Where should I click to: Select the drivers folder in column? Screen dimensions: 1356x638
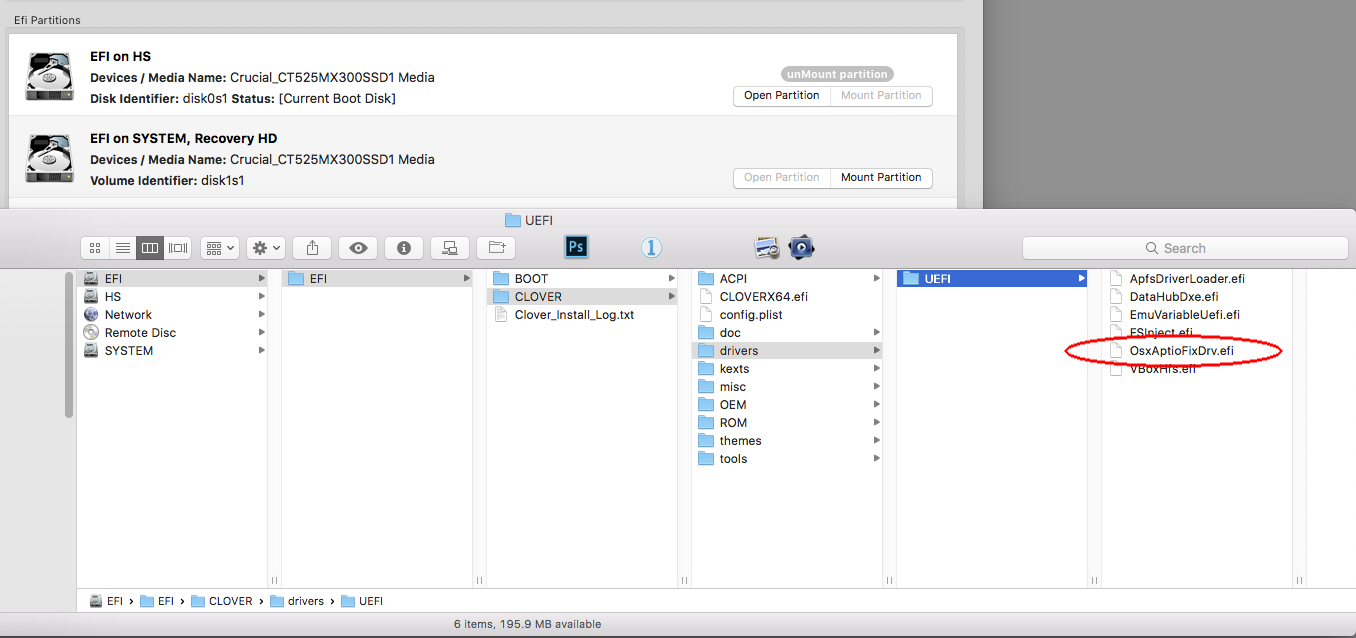point(739,351)
